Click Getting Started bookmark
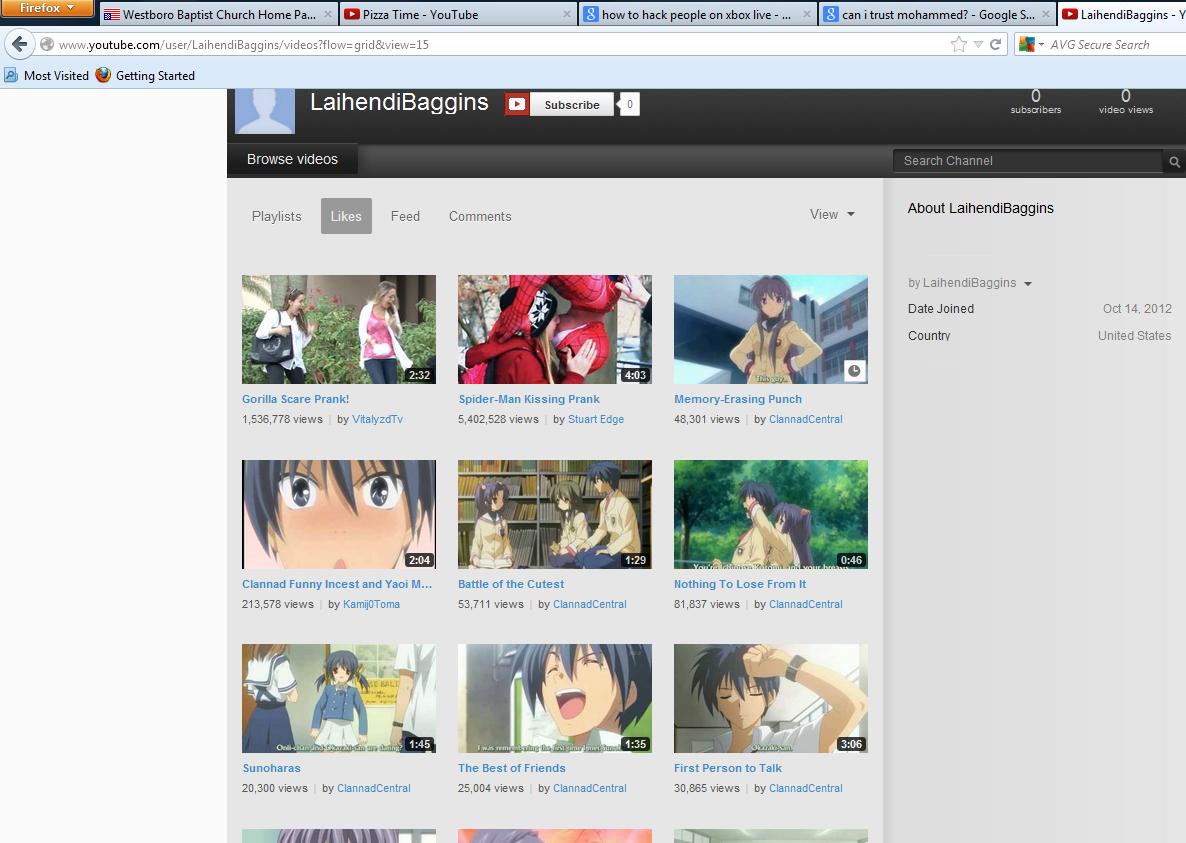Viewport: 1186px width, 843px height. [x=145, y=76]
